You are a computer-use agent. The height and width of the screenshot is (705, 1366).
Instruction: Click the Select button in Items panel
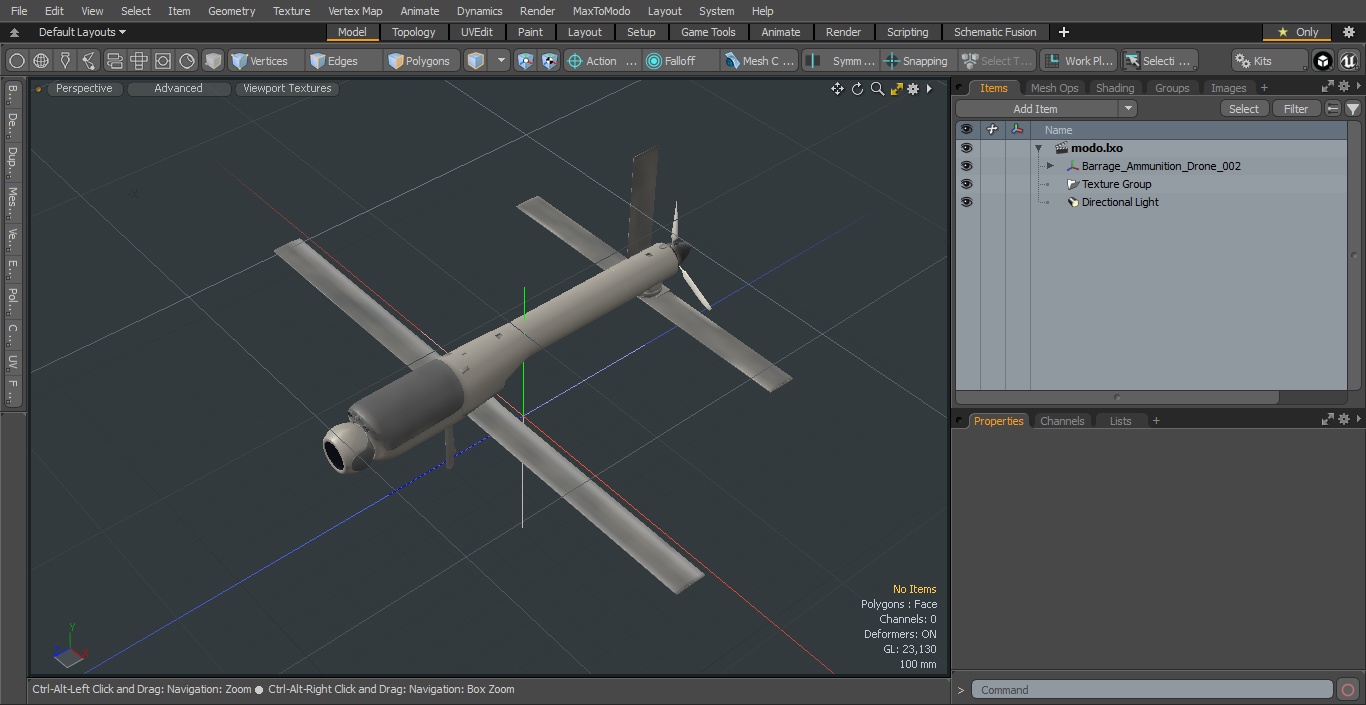point(1244,109)
